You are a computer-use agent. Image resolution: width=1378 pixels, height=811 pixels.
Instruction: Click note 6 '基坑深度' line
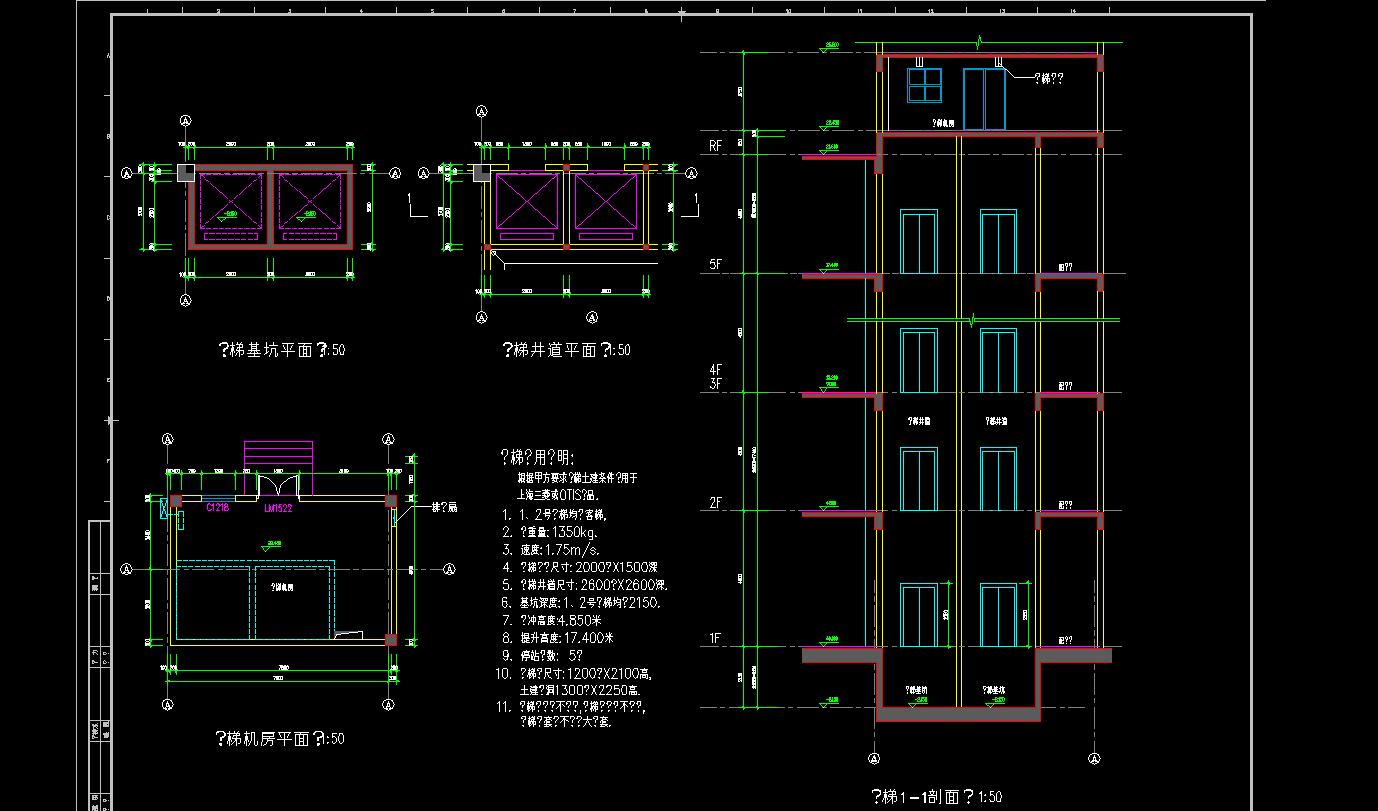pos(579,603)
